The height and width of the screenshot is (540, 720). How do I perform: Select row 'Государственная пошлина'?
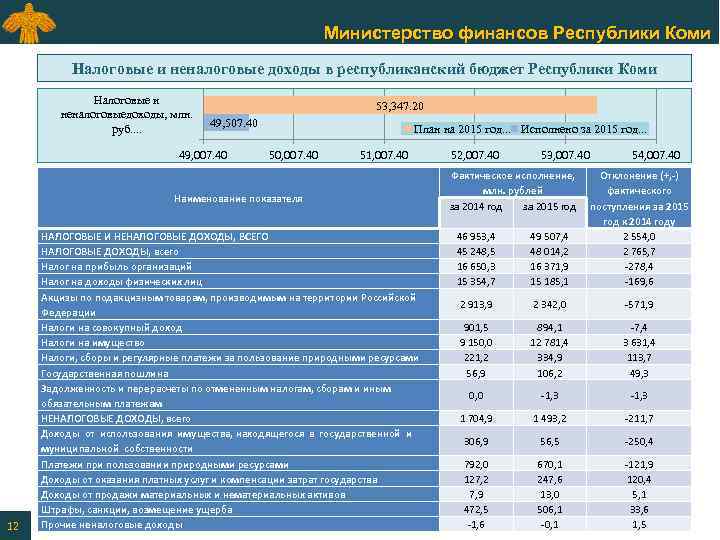click(365, 373)
